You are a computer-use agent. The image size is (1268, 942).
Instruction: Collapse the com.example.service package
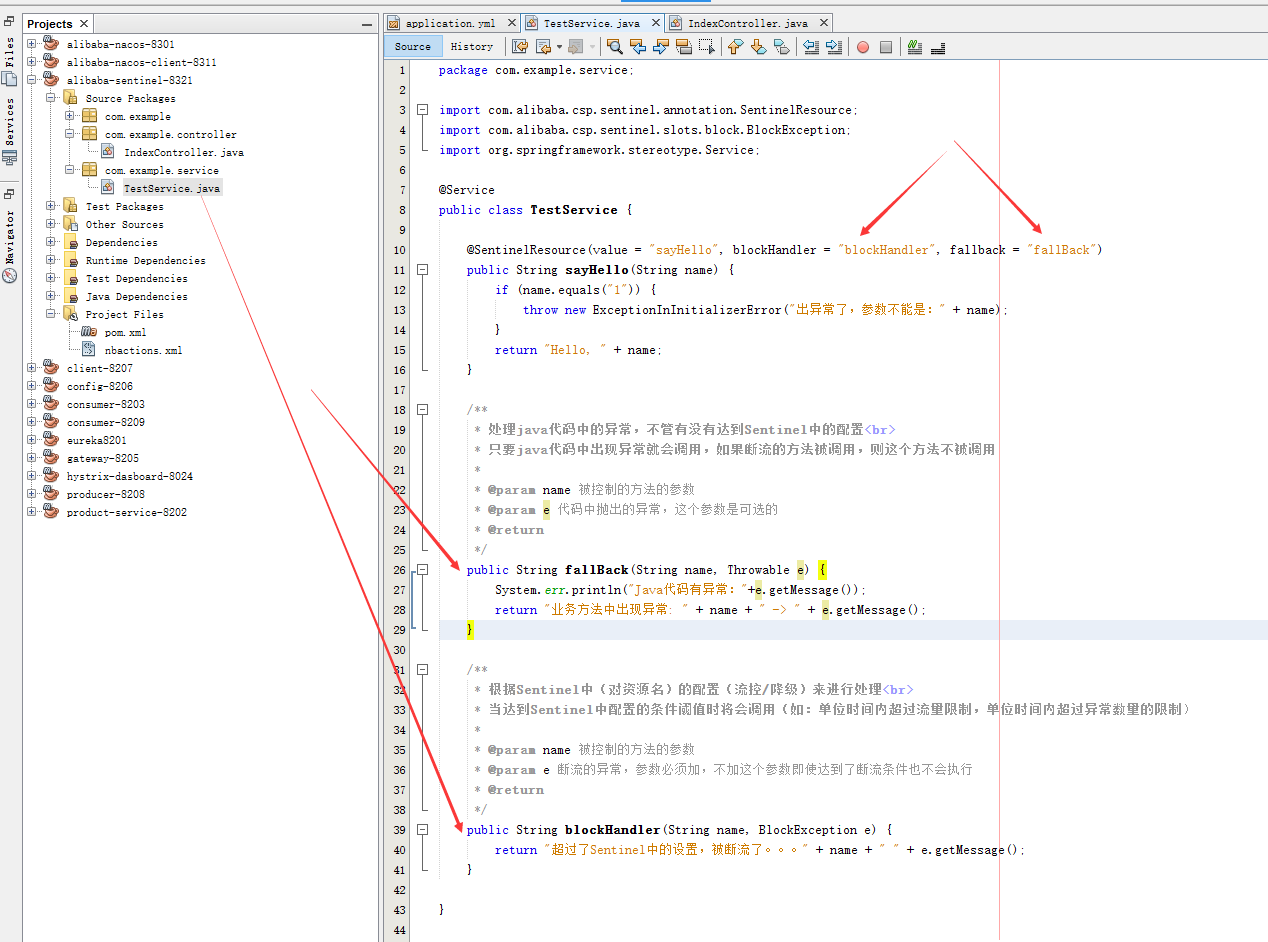click(x=70, y=170)
